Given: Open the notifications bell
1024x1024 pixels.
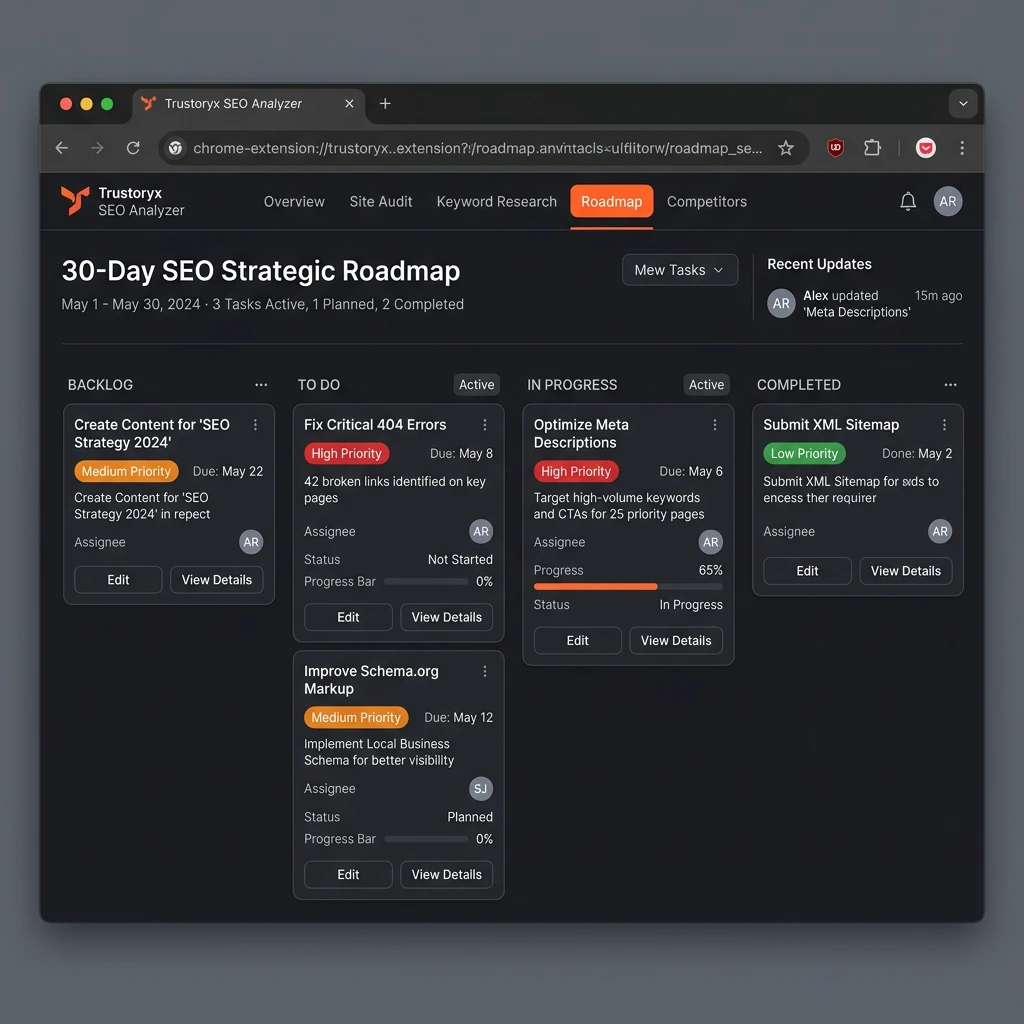Looking at the screenshot, I should click(908, 201).
